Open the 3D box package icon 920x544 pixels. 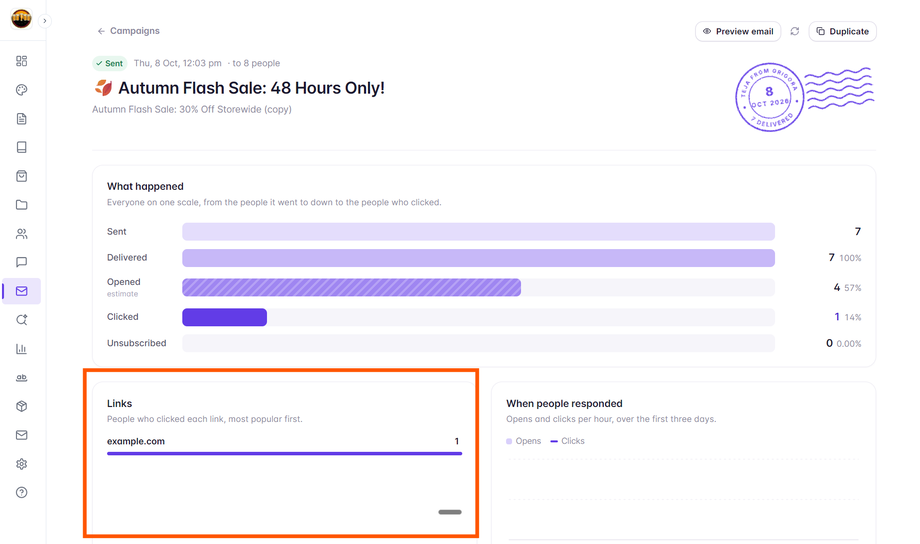click(x=22, y=406)
